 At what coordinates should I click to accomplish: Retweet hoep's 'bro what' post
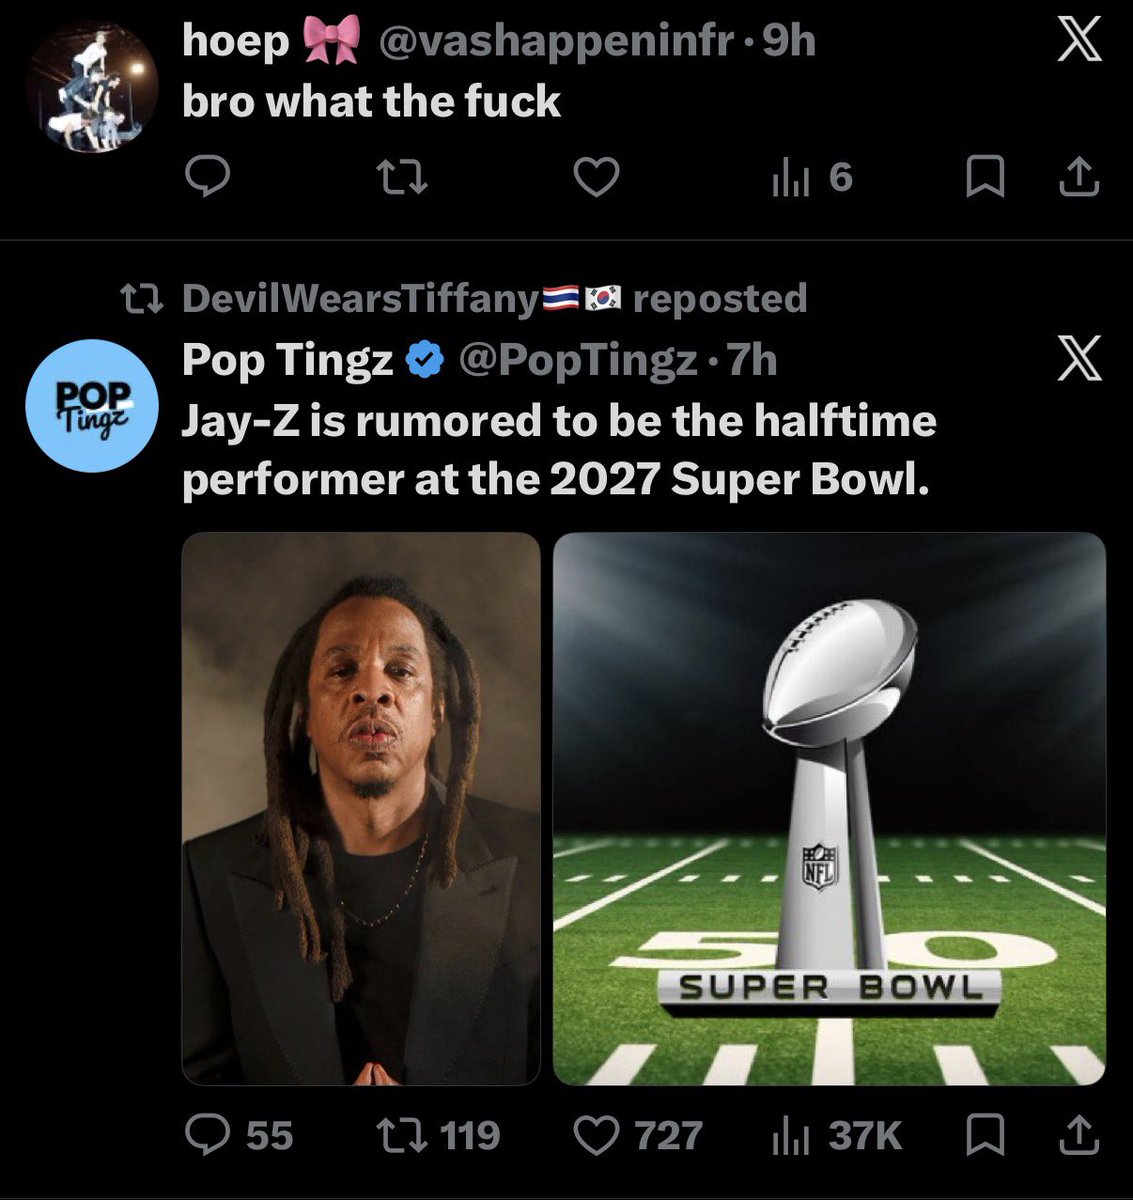coord(401,178)
